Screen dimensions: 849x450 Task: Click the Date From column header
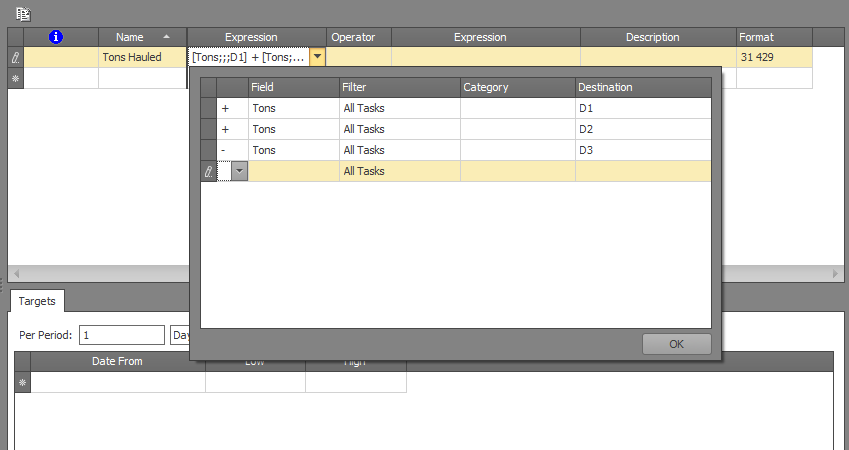coord(117,361)
